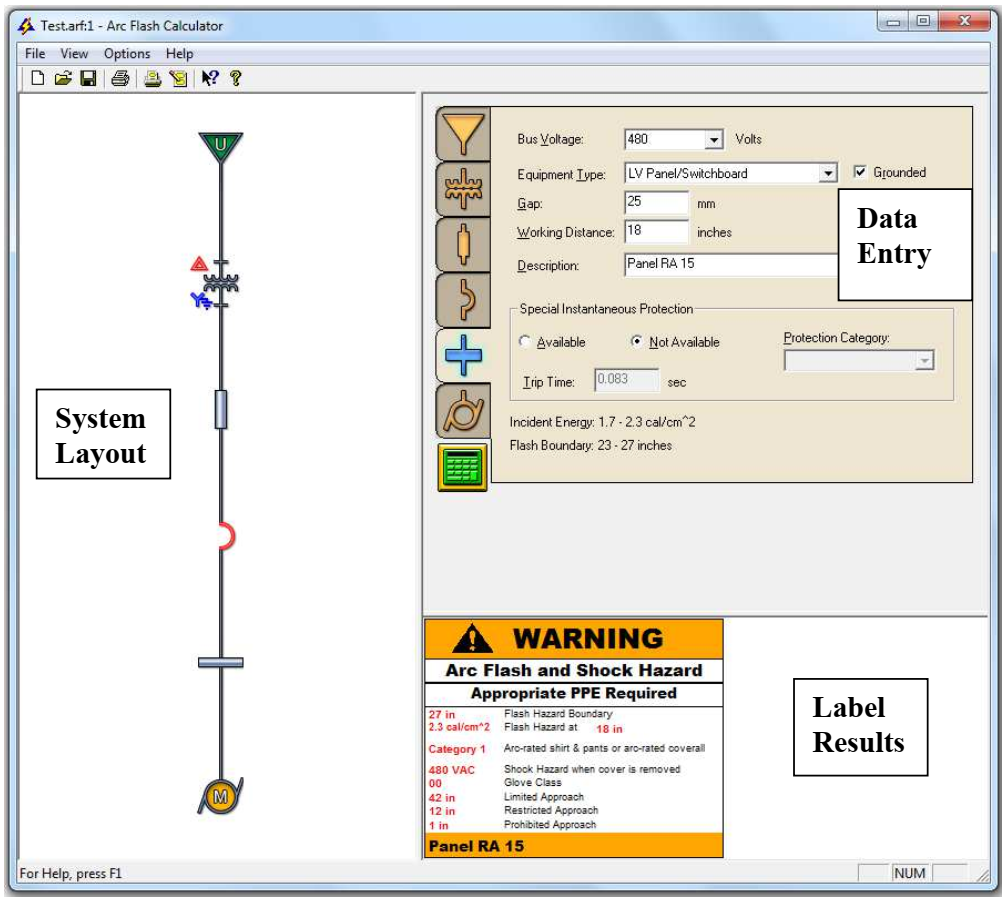The height and width of the screenshot is (899, 1006).
Task: Activate the context help arrow icon
Action: tap(210, 78)
